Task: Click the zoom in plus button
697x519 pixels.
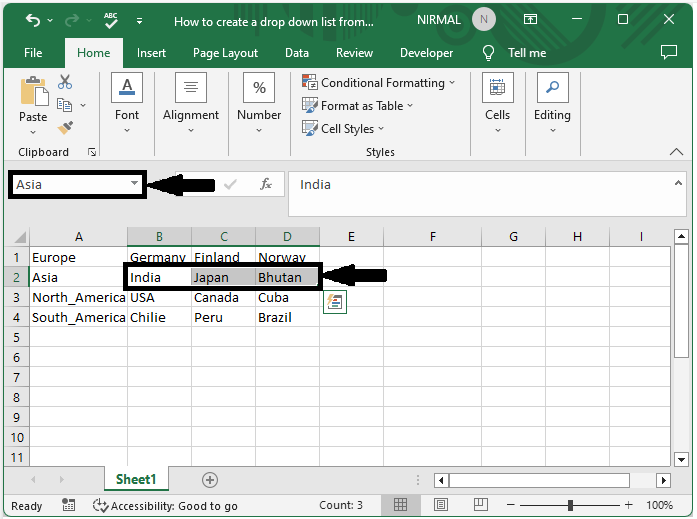Action: pos(629,505)
